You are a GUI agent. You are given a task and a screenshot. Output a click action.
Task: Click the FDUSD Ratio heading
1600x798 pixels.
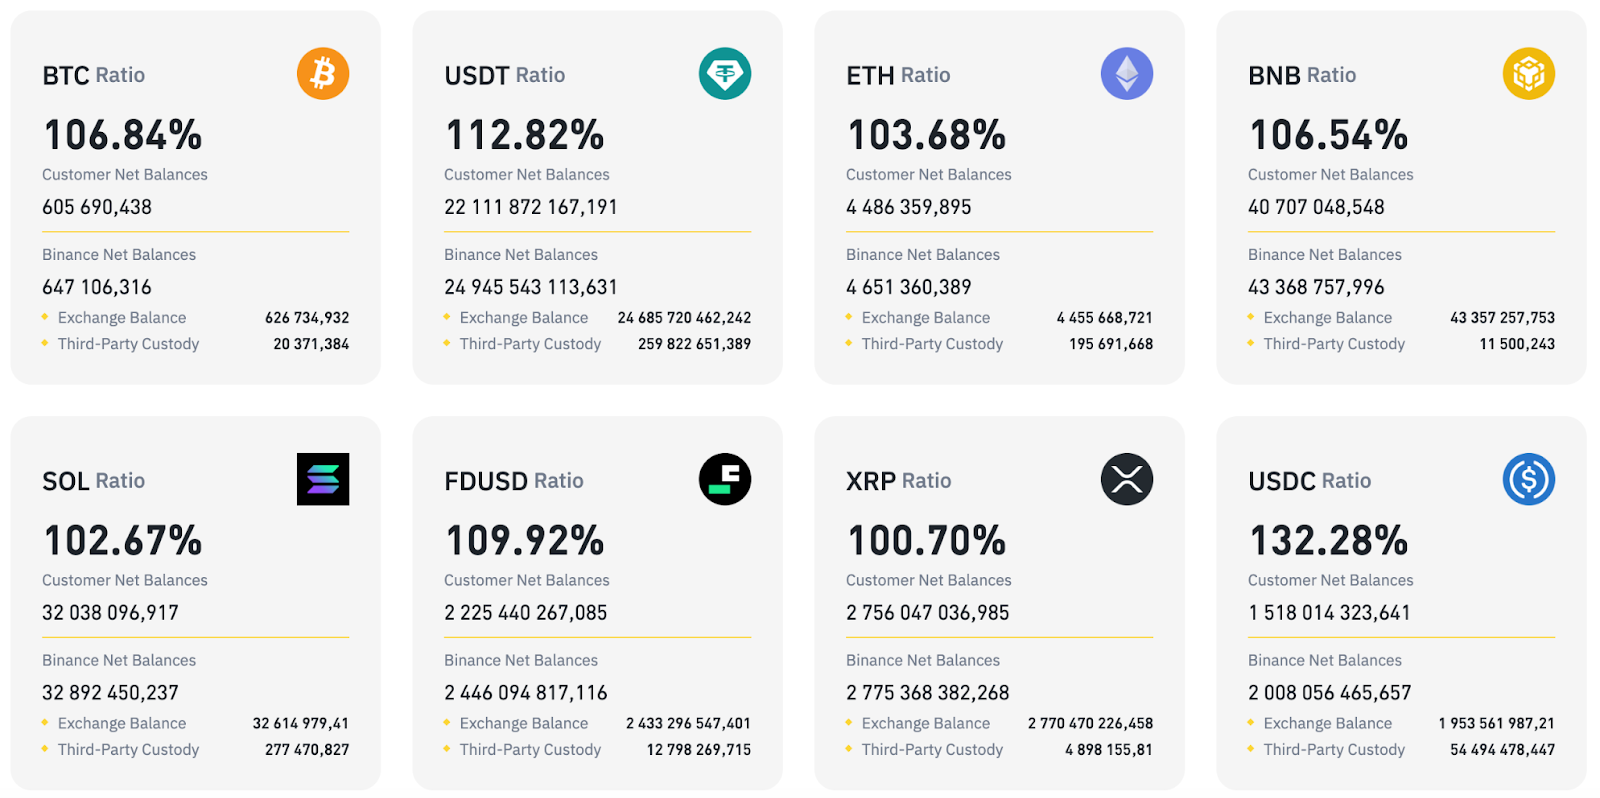tap(514, 481)
